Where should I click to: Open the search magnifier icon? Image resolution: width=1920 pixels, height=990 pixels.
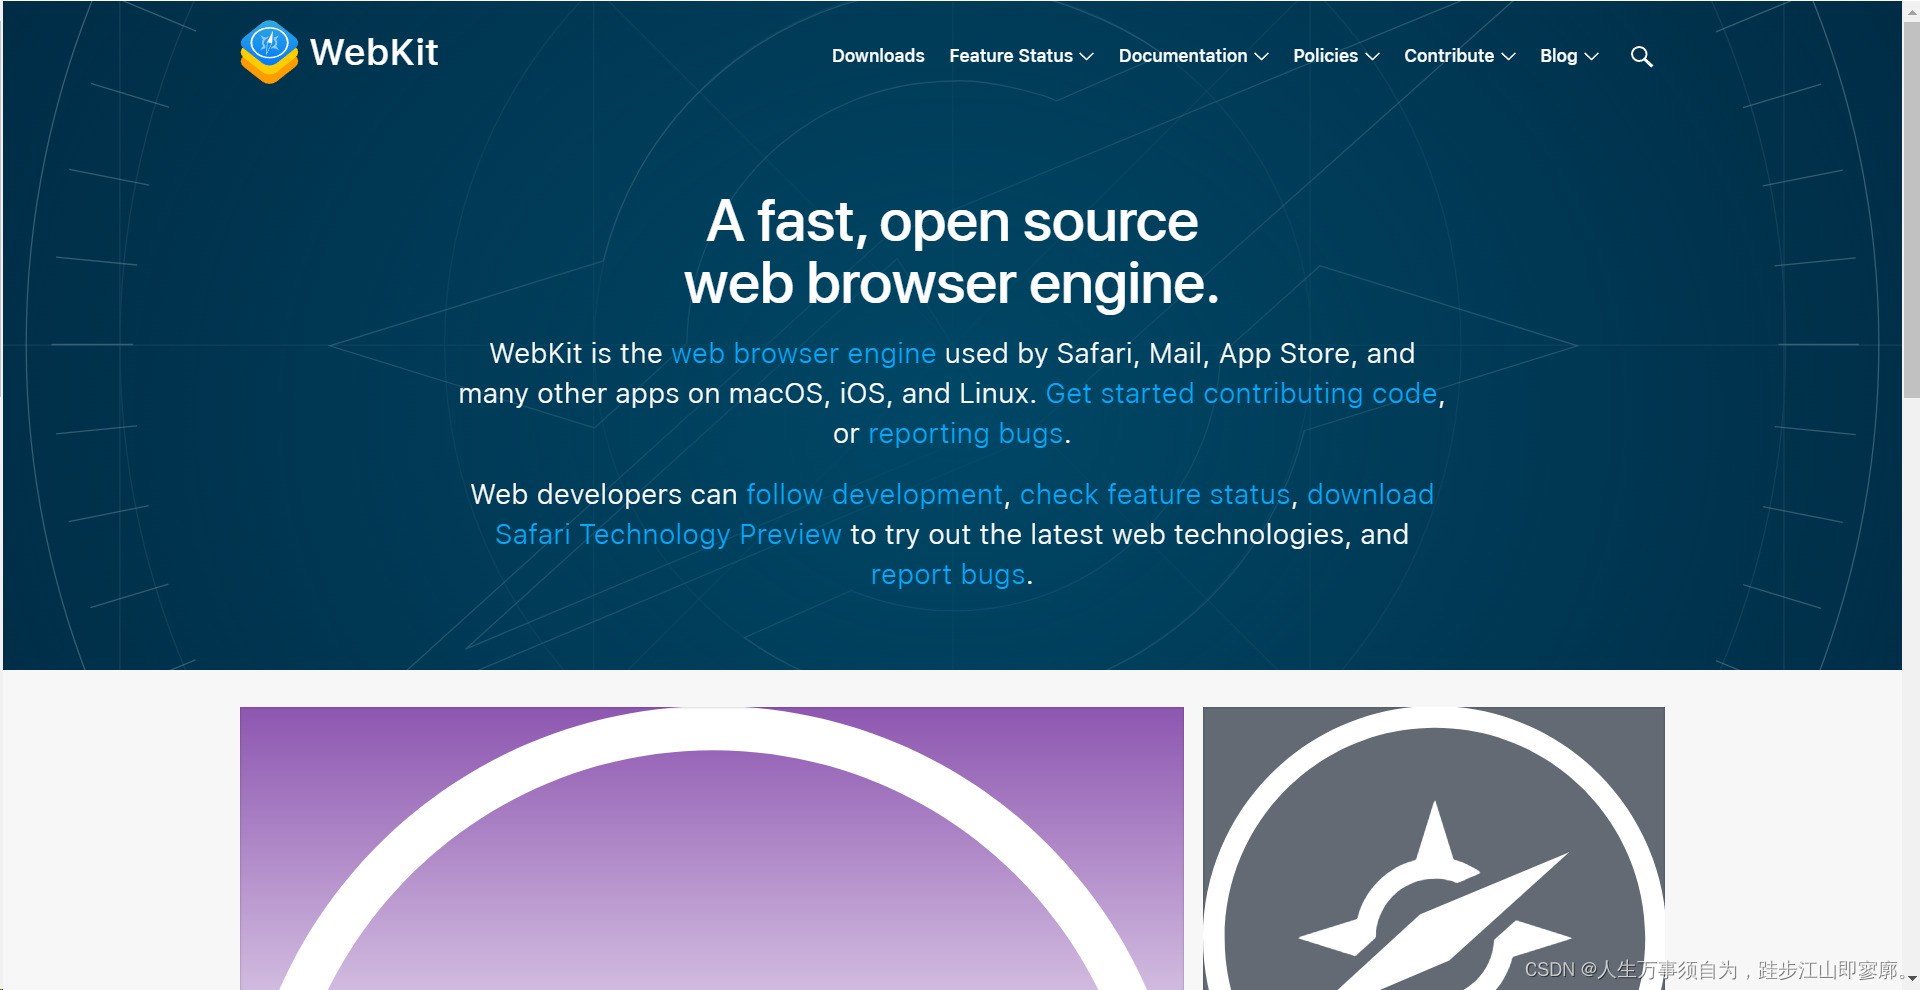(x=1641, y=56)
